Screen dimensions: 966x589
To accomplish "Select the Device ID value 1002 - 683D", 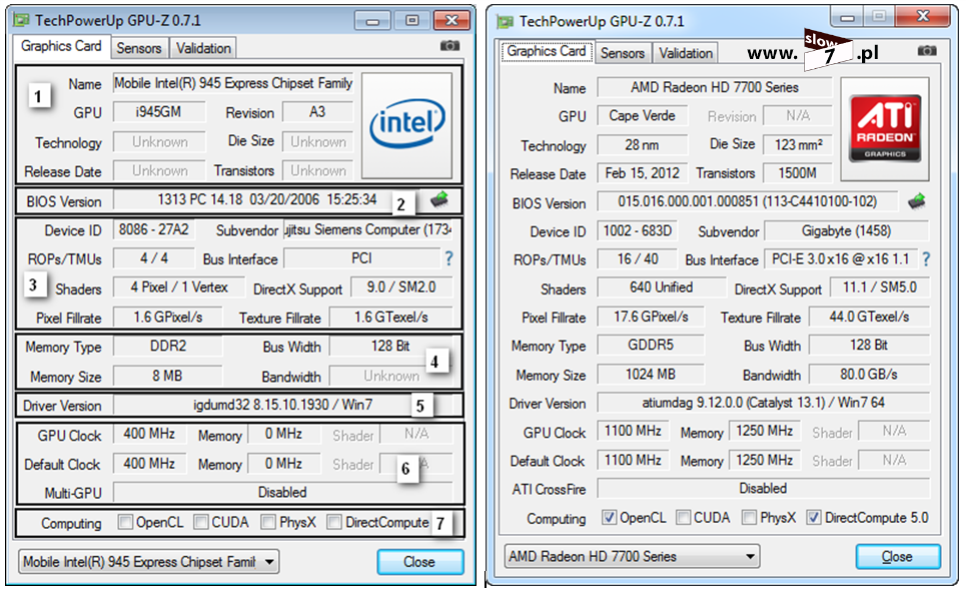I will (x=637, y=231).
